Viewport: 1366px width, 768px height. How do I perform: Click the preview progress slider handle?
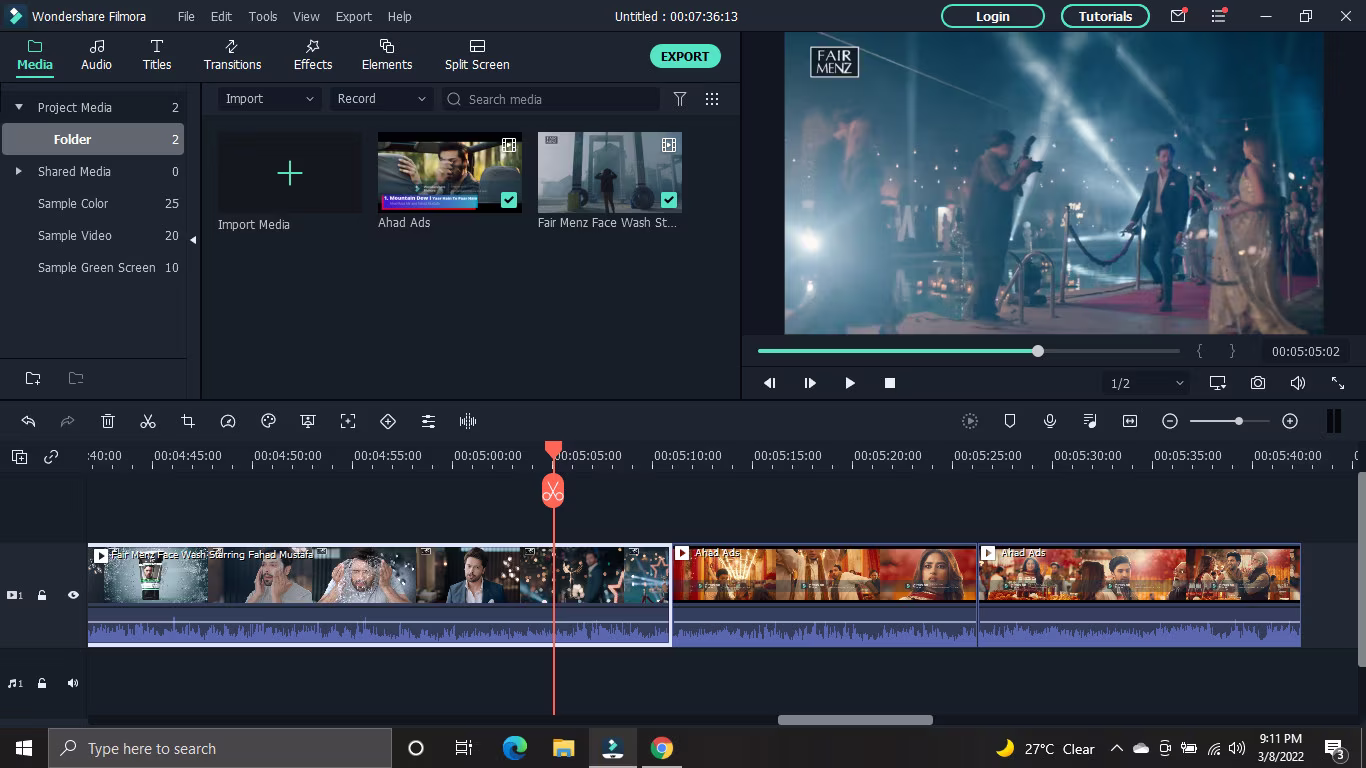point(1038,351)
